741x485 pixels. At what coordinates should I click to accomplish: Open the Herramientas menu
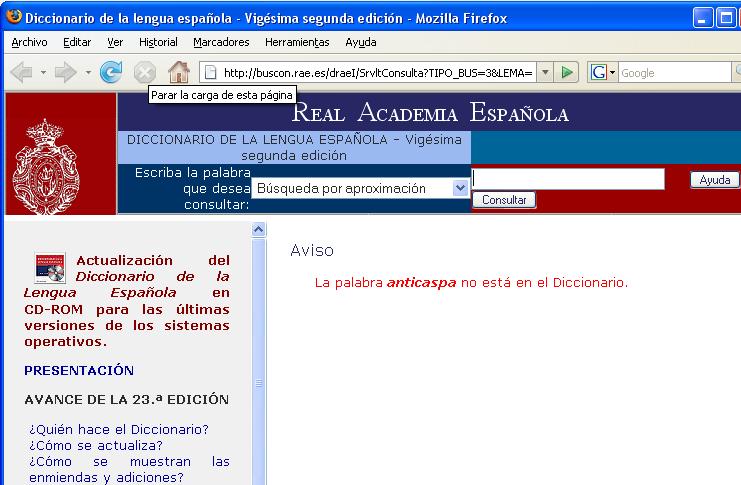click(x=297, y=42)
